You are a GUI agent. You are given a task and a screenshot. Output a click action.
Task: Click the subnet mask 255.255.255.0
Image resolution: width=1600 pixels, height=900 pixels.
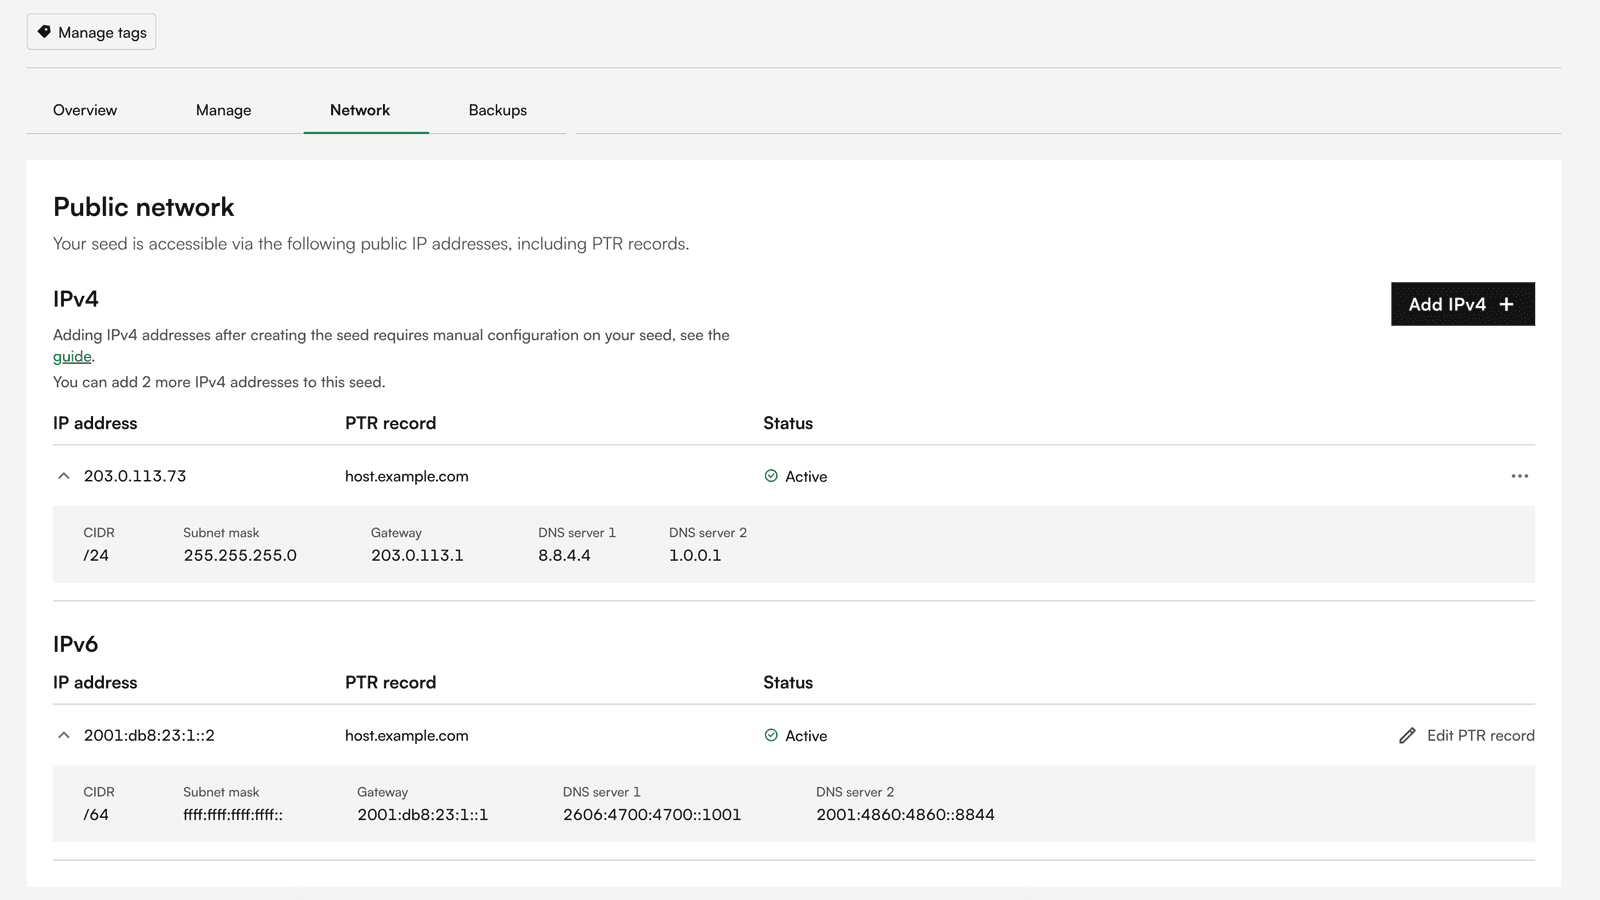coord(240,555)
